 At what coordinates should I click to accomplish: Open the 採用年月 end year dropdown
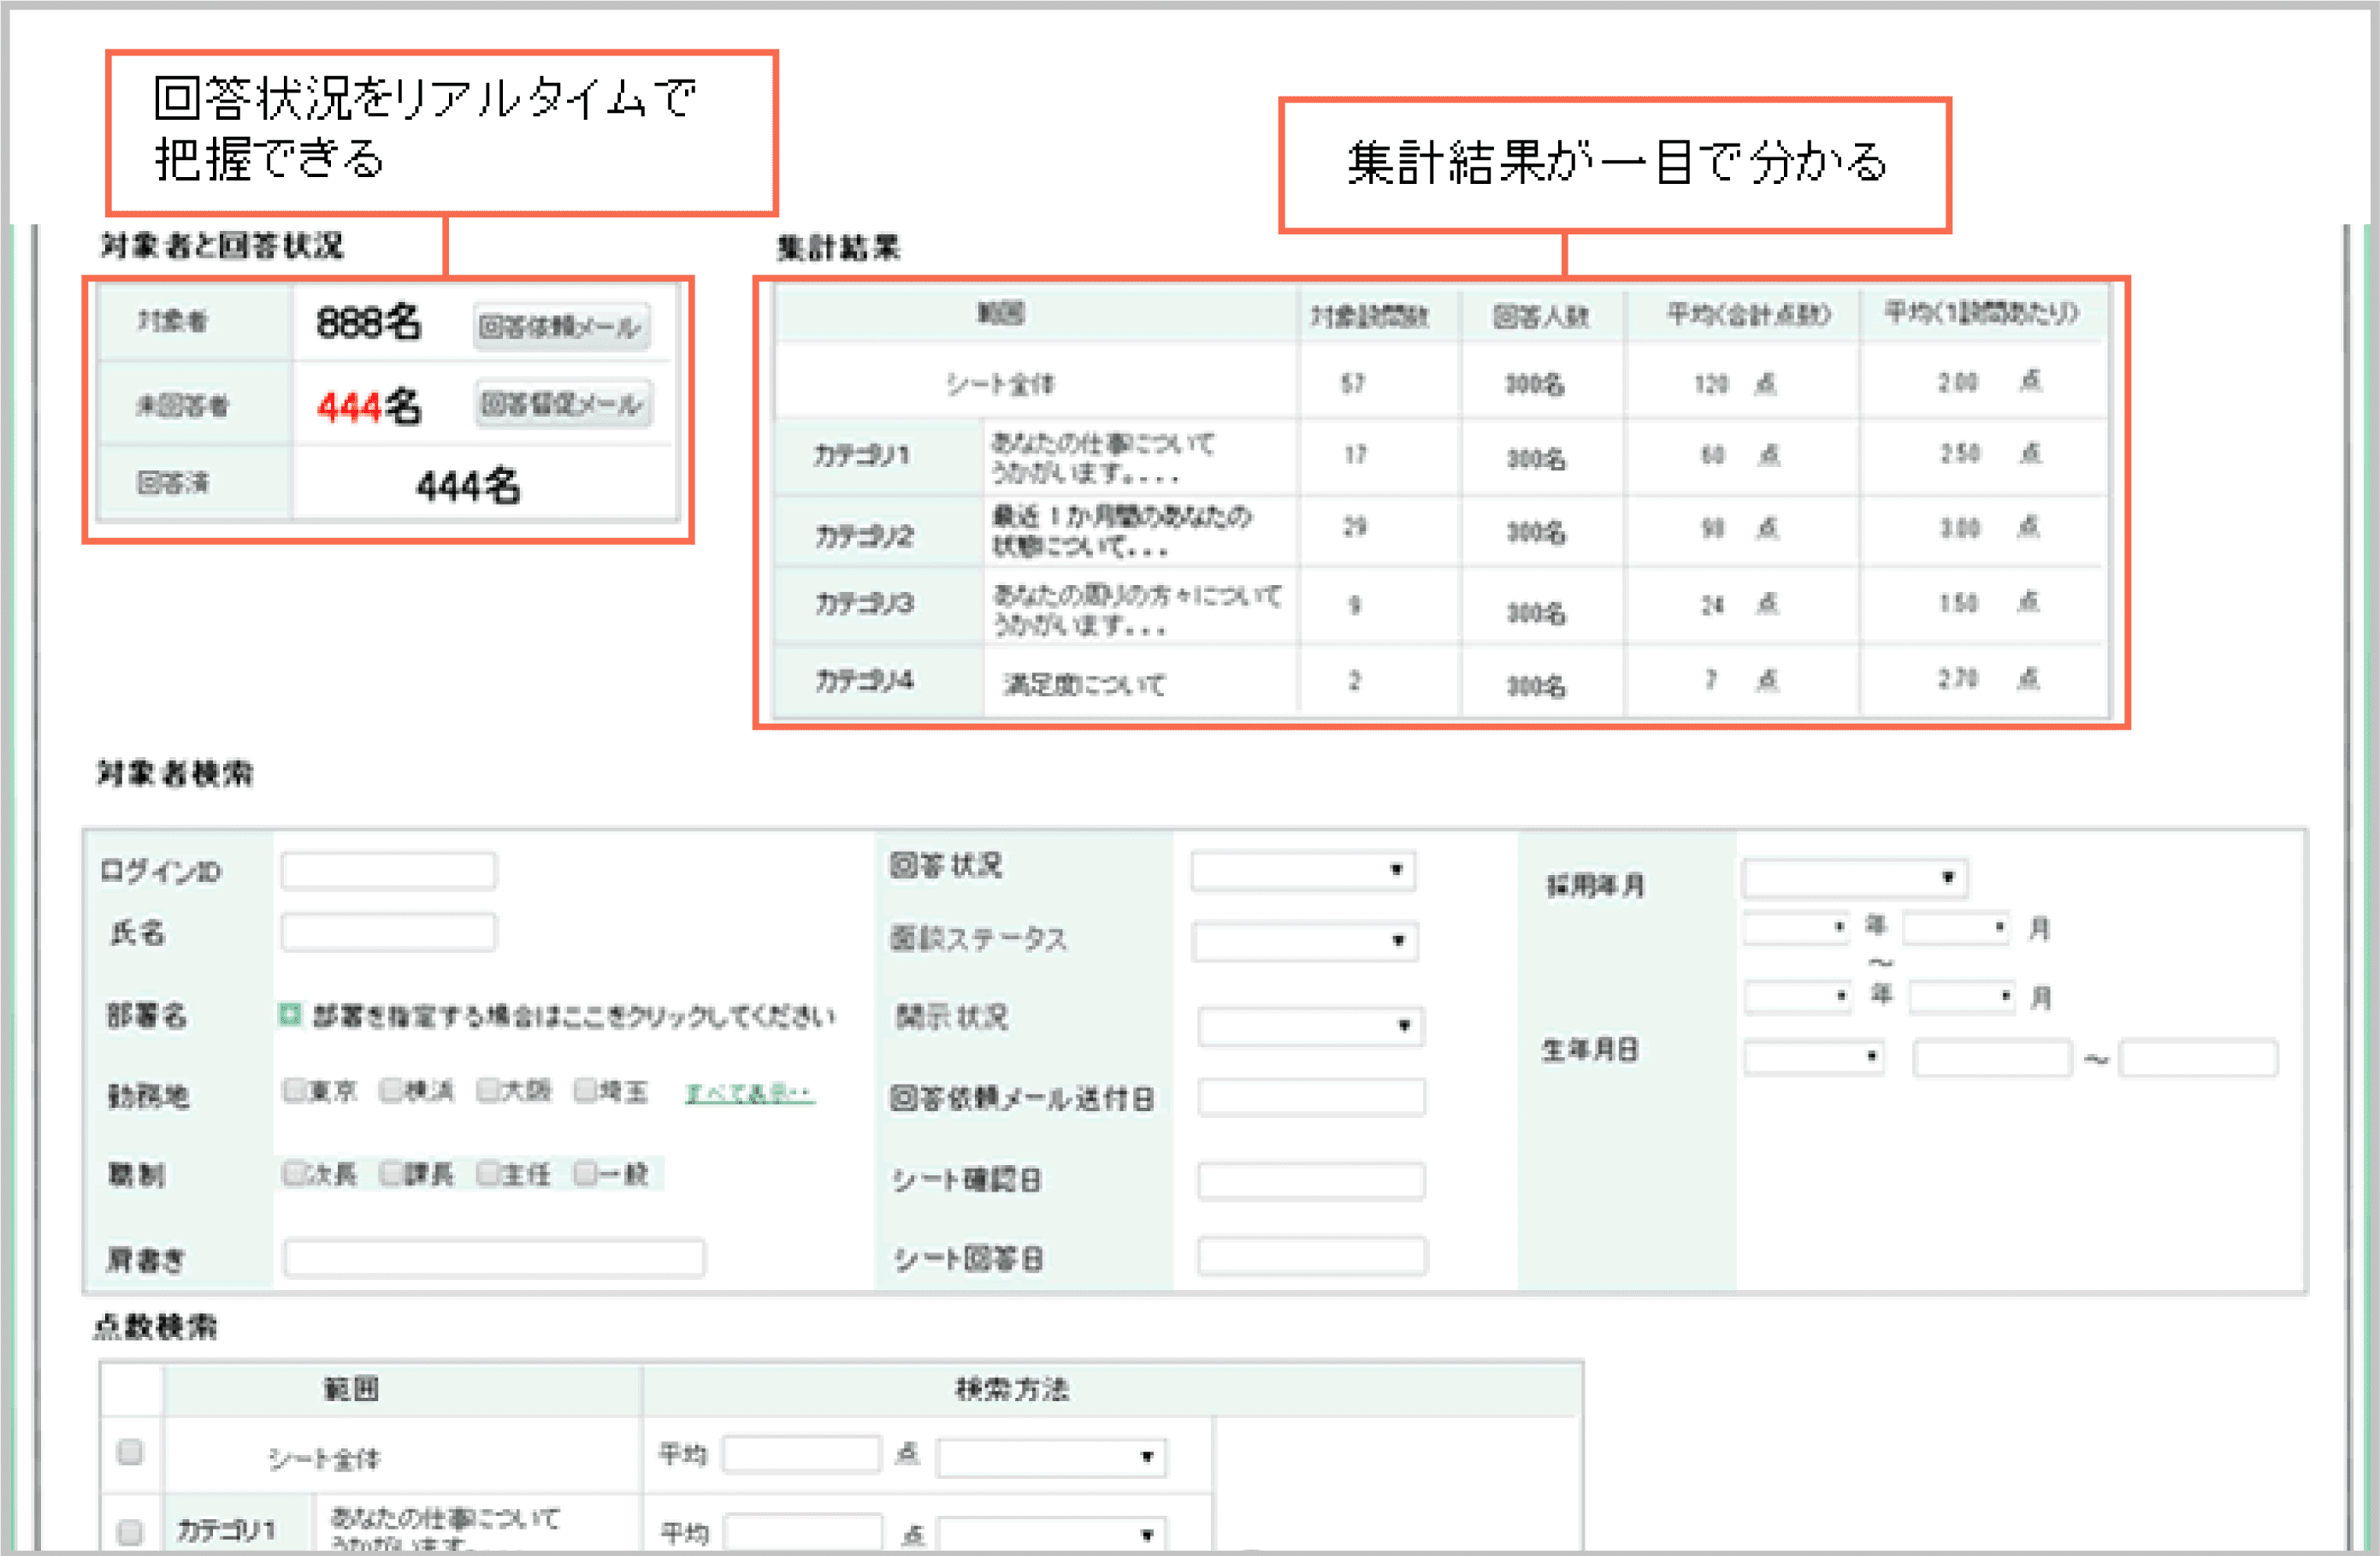pyautogui.click(x=1799, y=997)
